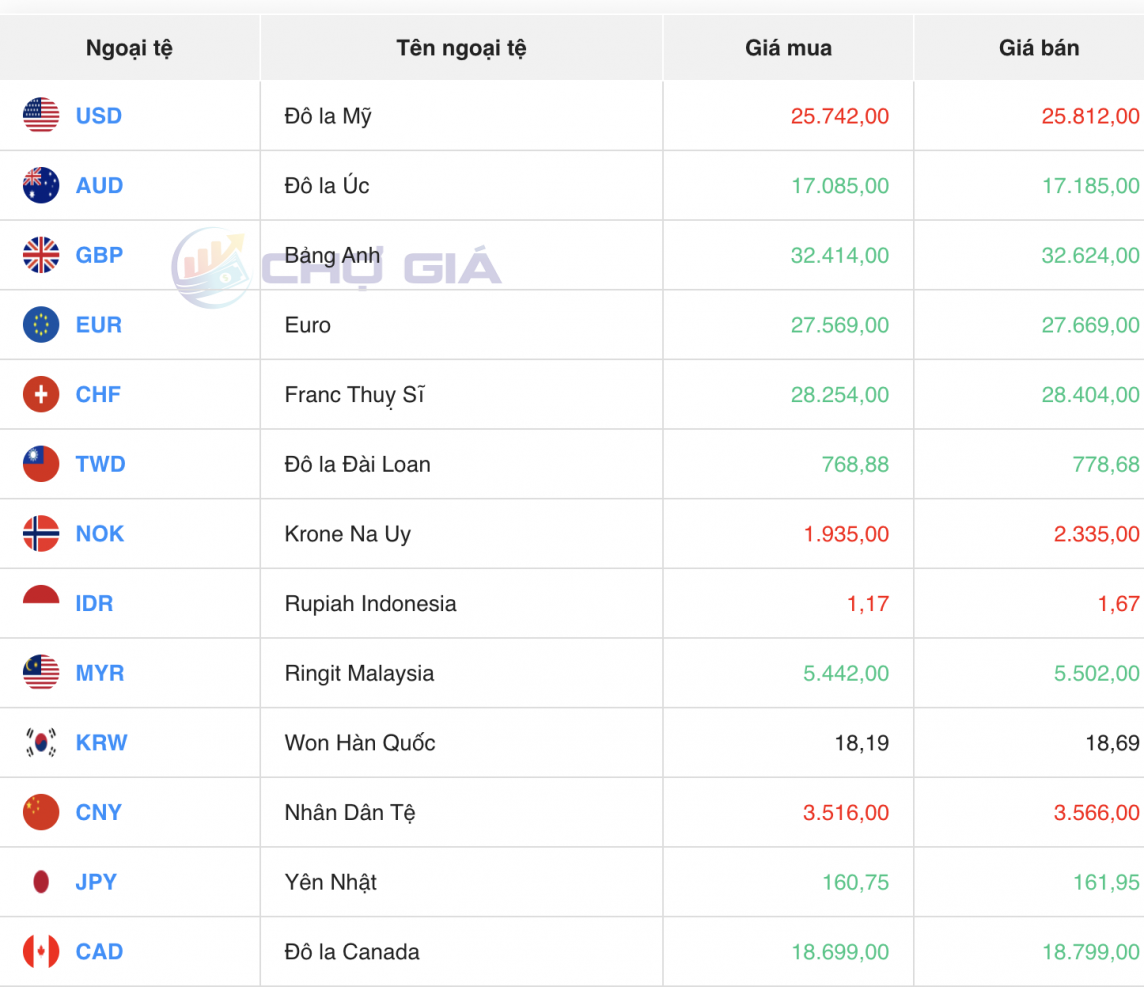Click the US flag icon

tap(40, 115)
